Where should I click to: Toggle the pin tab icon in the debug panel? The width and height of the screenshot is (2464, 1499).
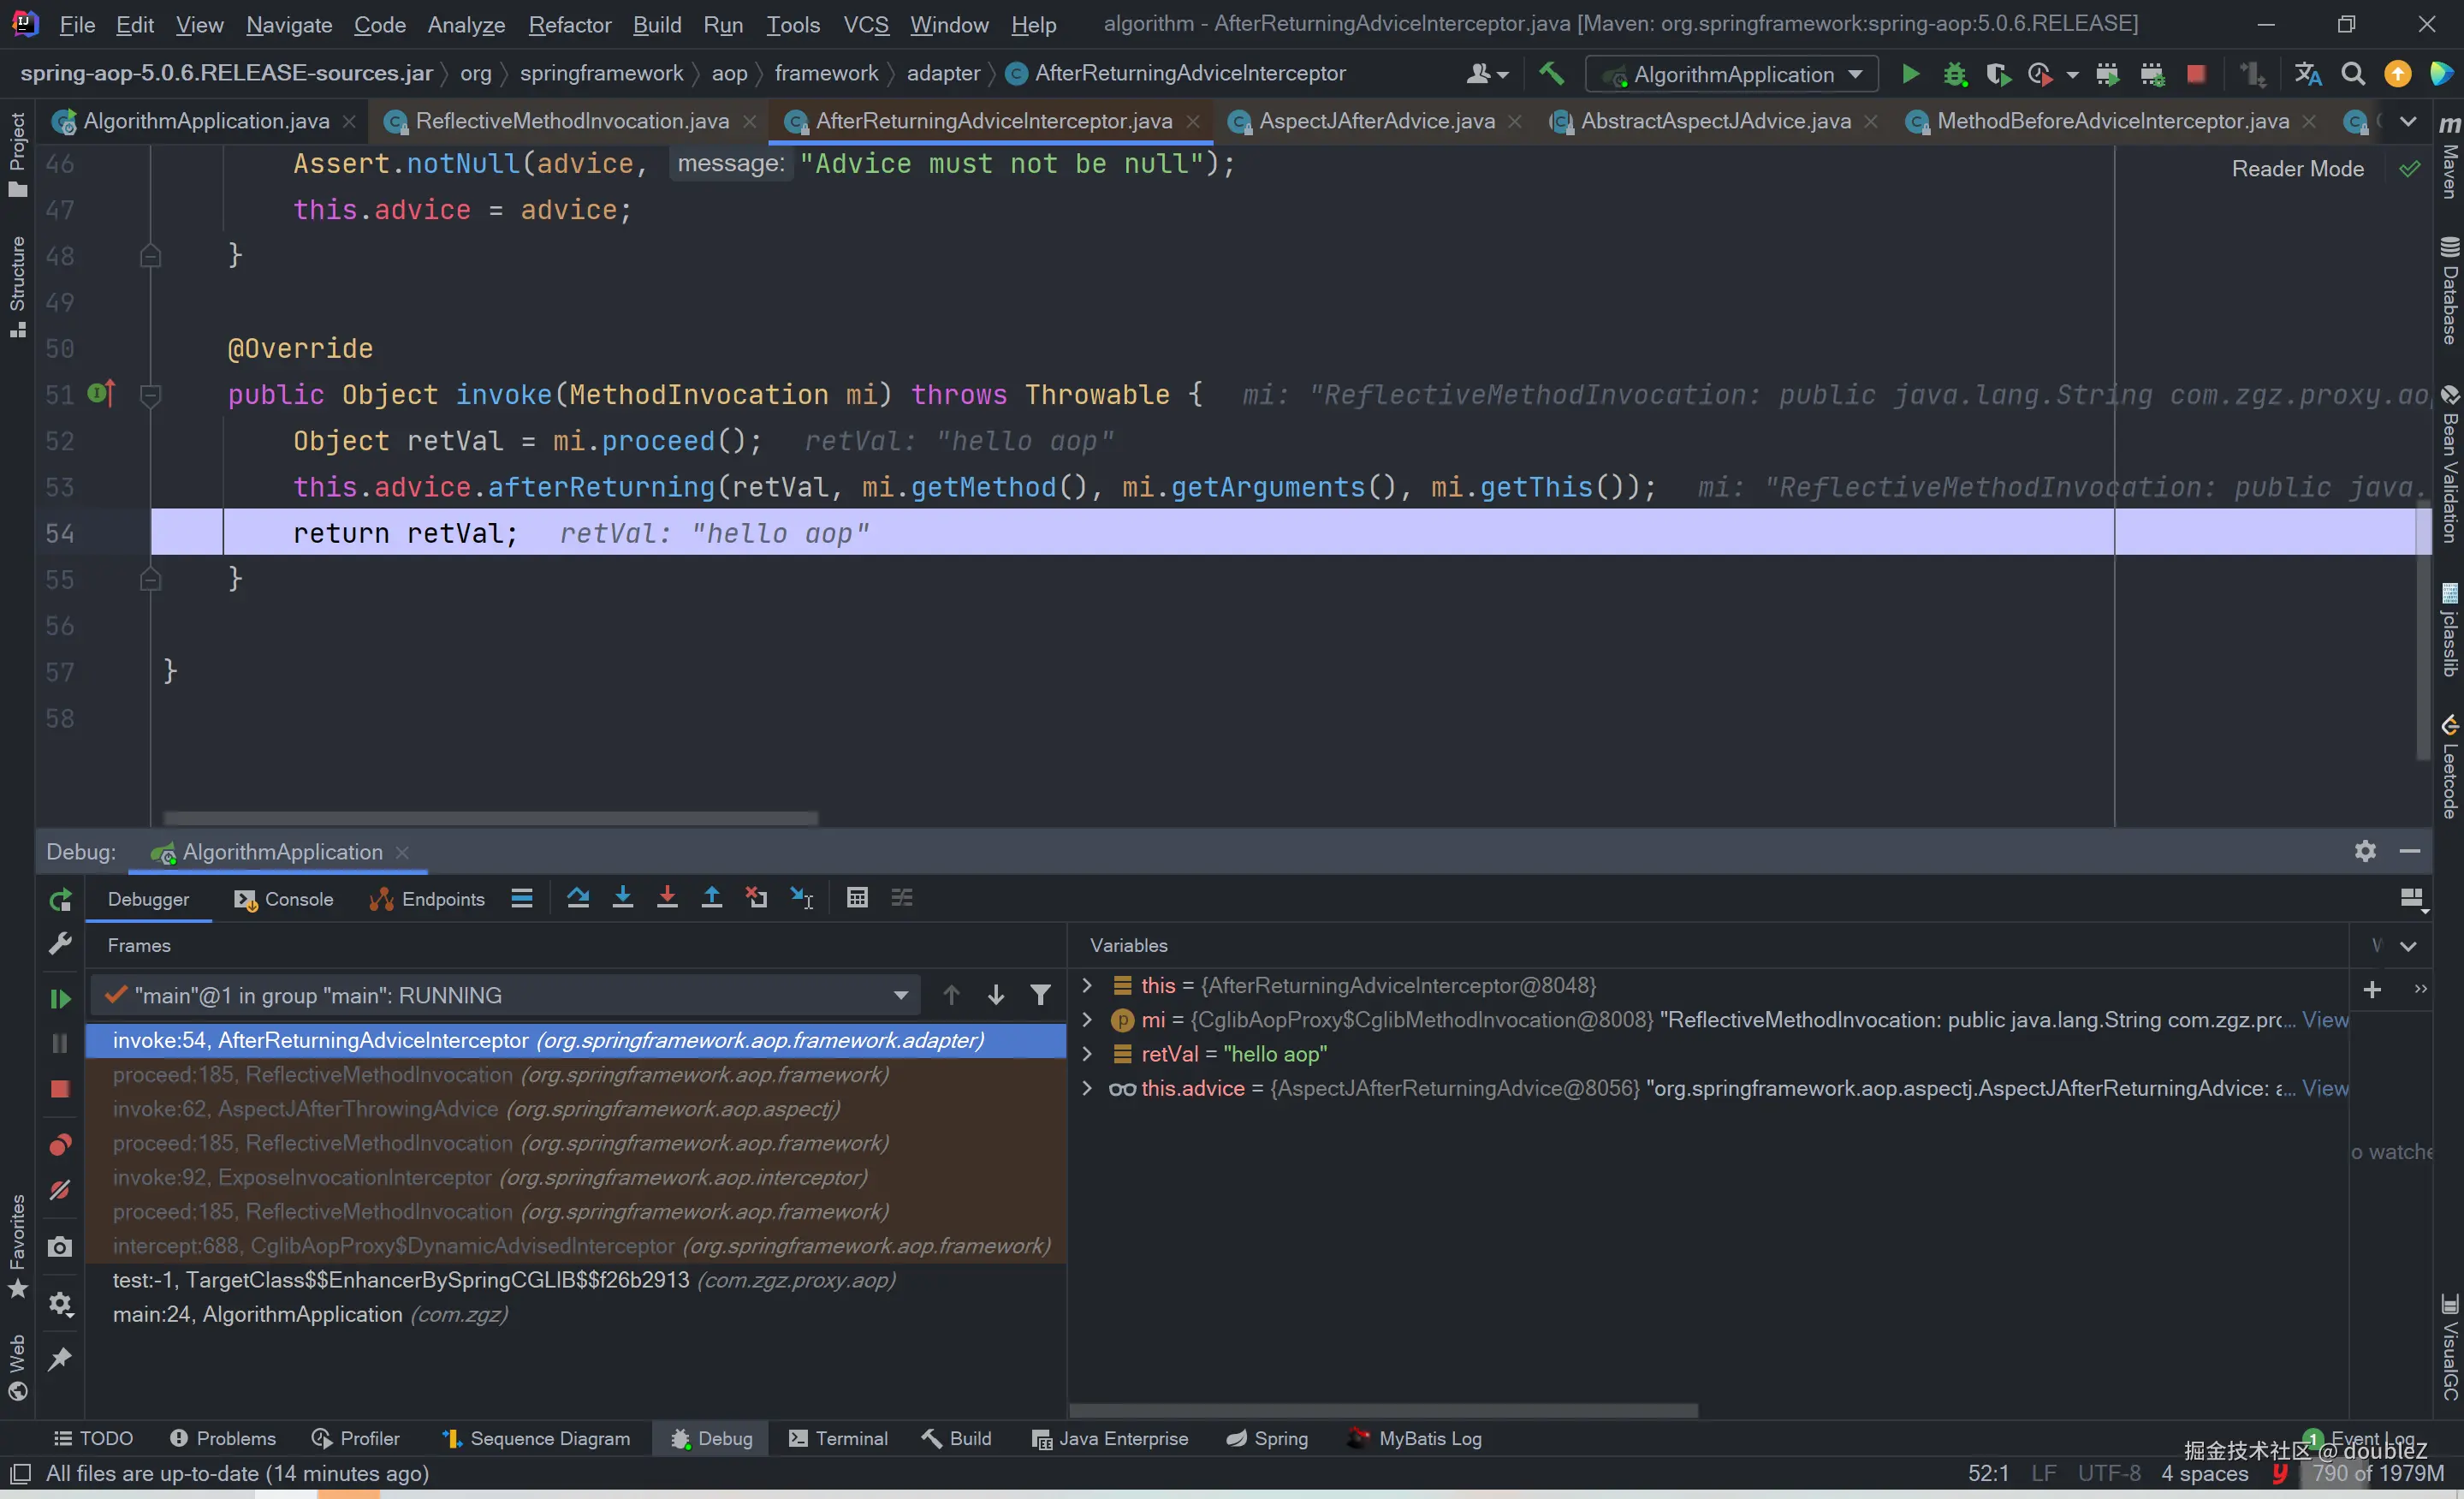[x=60, y=1359]
